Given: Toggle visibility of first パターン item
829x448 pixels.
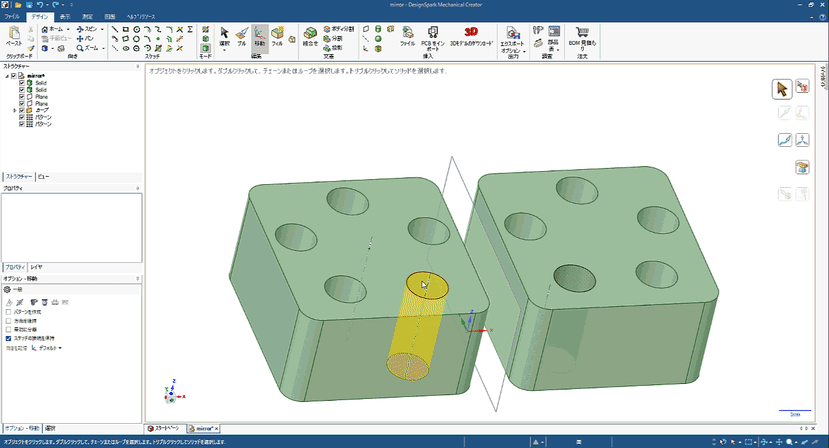Looking at the screenshot, I should 22,117.
